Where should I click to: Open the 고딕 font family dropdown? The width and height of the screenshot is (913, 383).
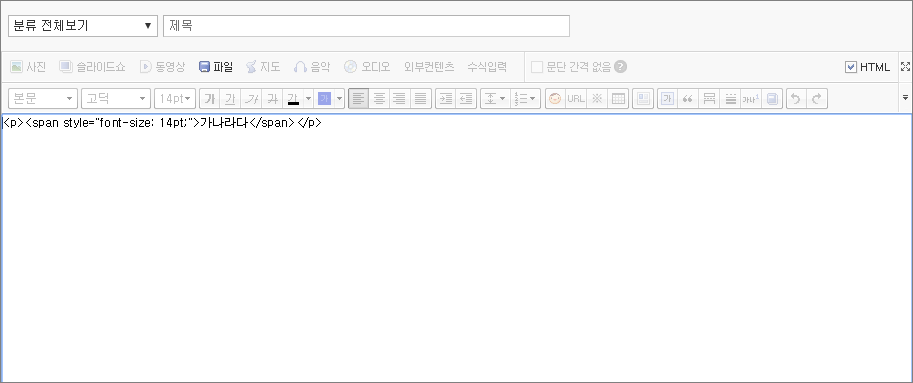116,99
